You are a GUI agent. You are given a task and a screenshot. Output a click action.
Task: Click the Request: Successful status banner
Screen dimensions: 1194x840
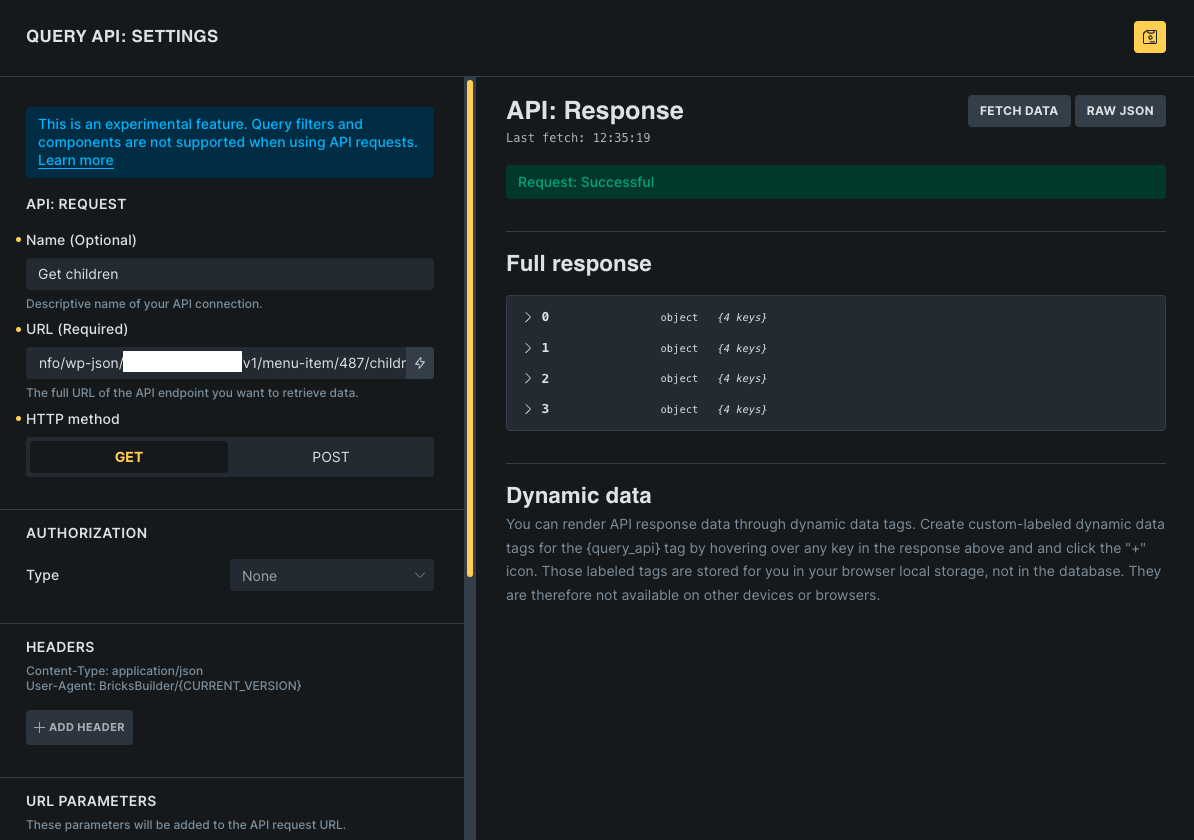click(x=835, y=182)
